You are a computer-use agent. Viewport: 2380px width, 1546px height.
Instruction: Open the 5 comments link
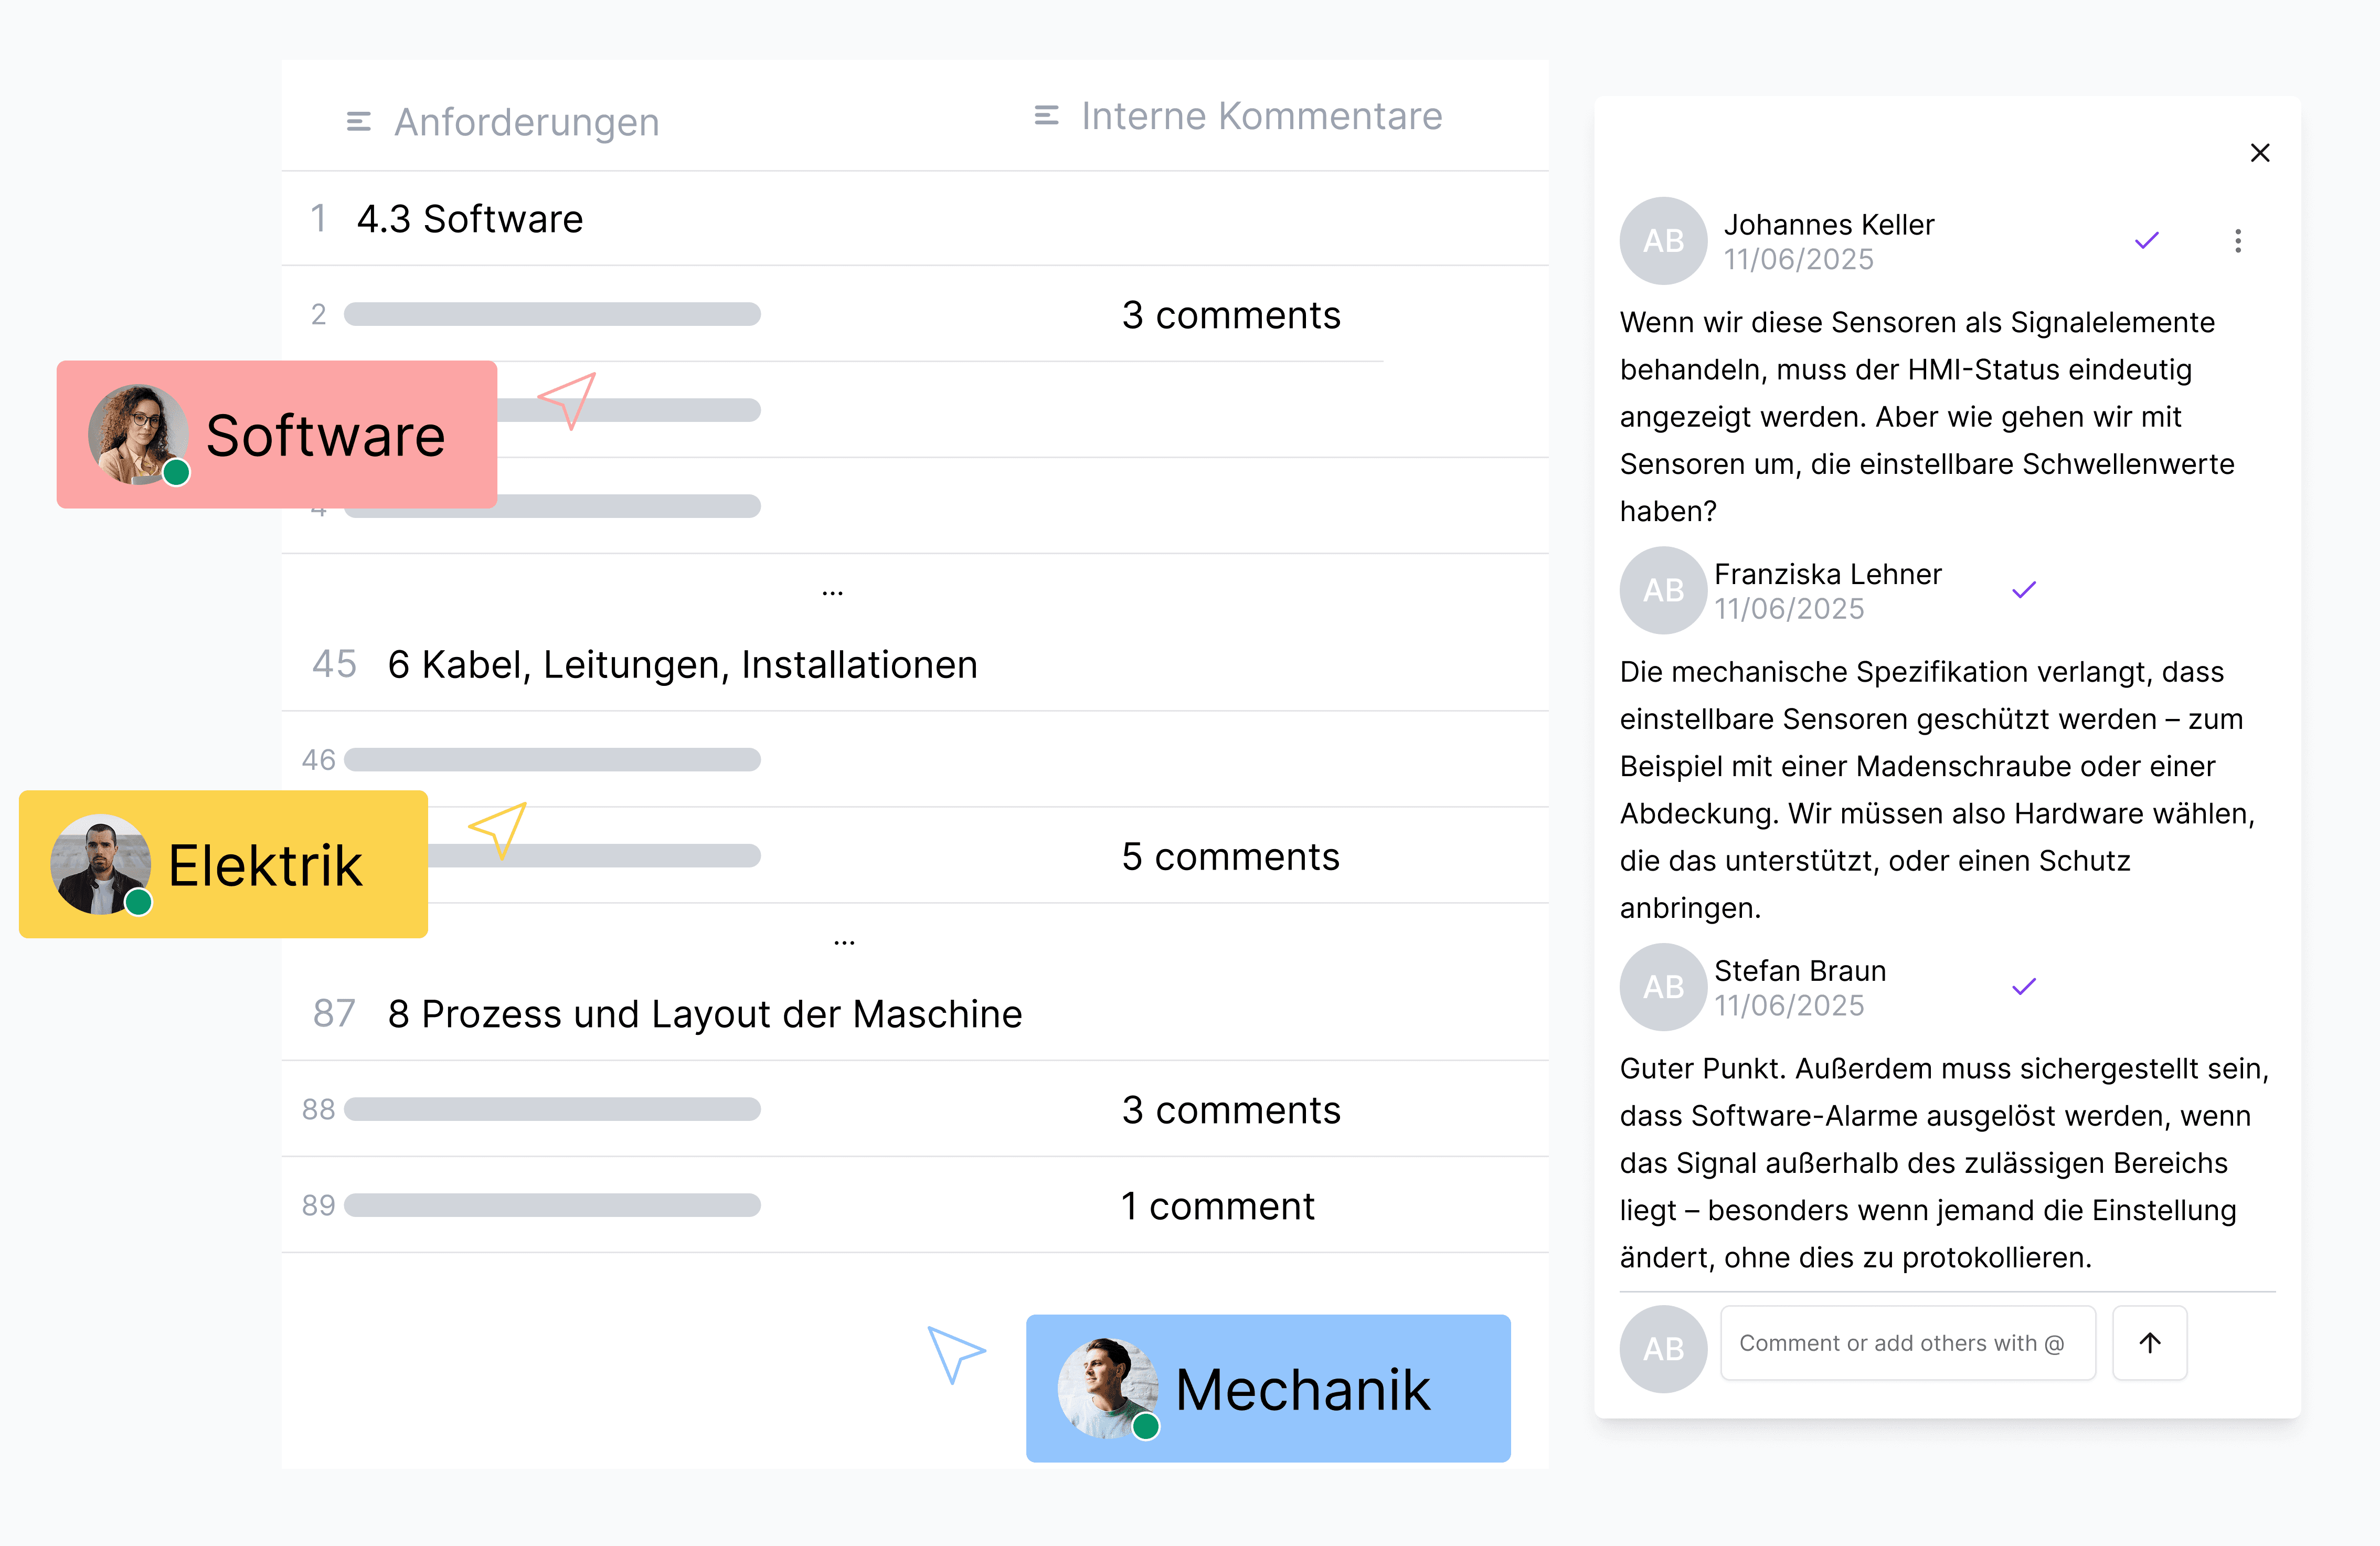pos(1230,857)
